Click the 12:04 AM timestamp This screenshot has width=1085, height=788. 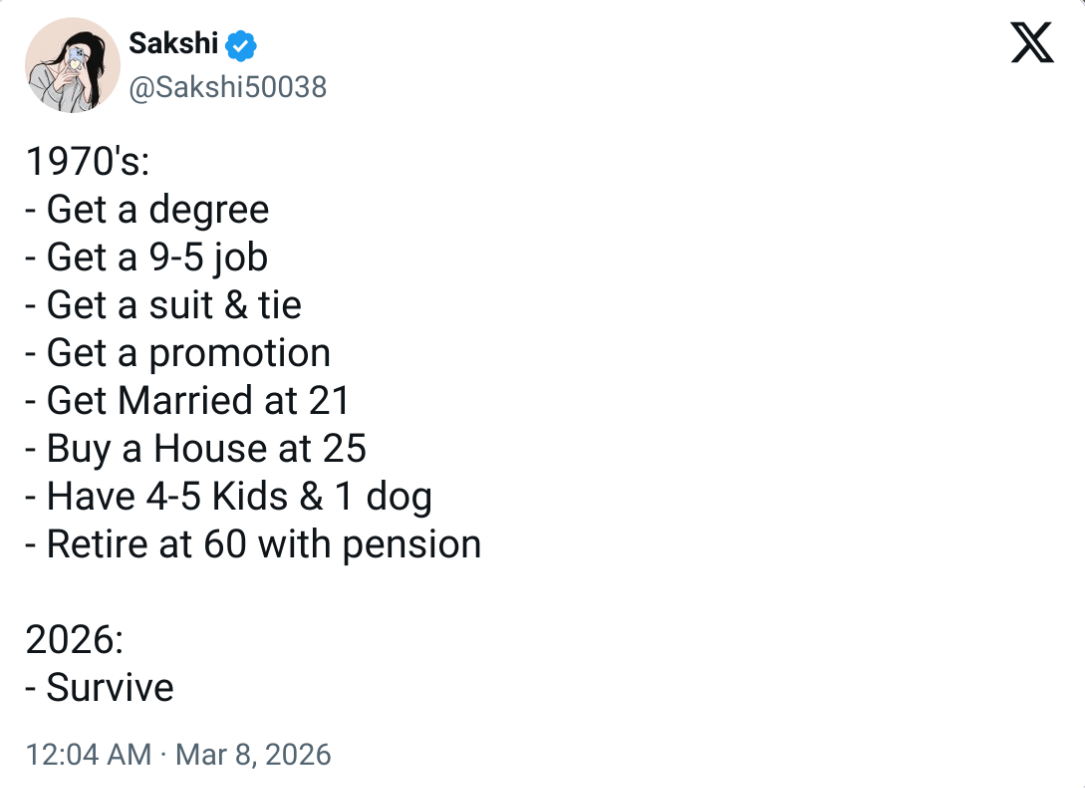coord(89,754)
